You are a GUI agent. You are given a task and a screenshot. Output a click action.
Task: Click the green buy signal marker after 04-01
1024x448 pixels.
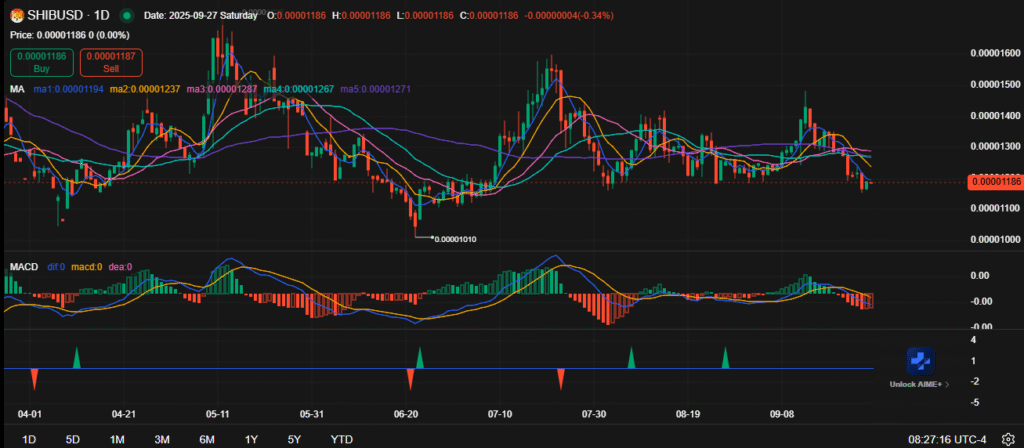[77, 358]
